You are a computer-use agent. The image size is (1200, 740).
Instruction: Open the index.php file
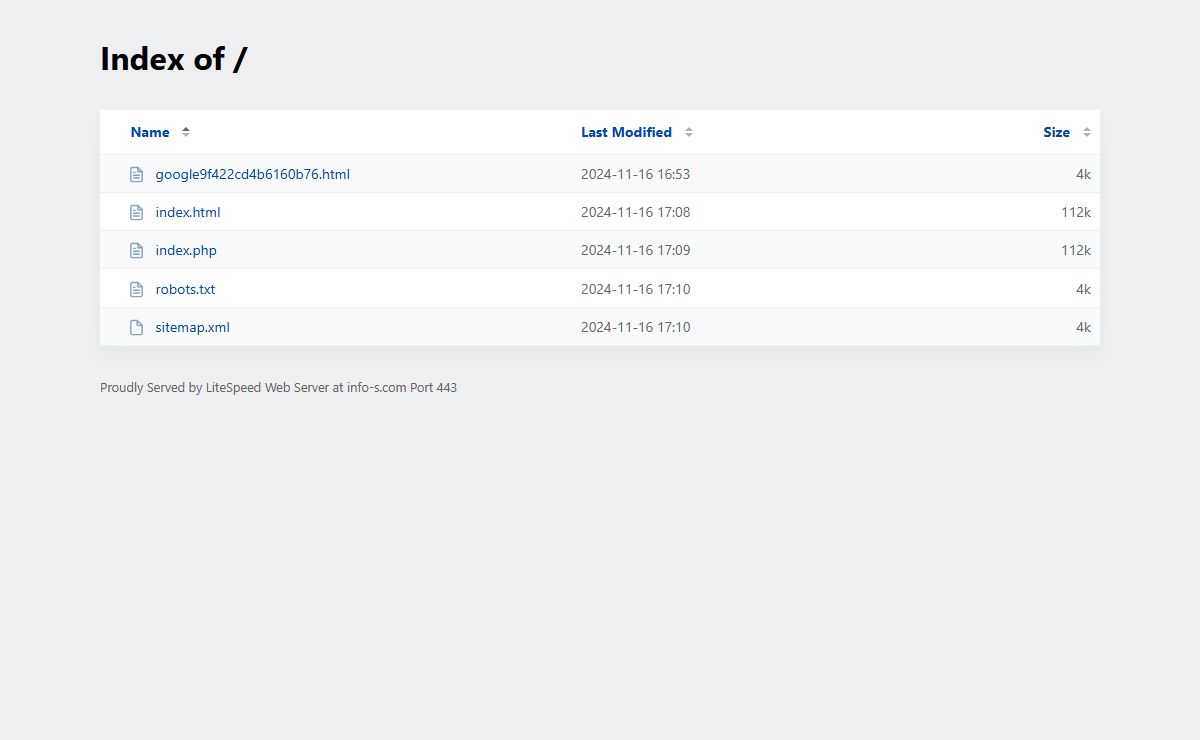pos(186,250)
